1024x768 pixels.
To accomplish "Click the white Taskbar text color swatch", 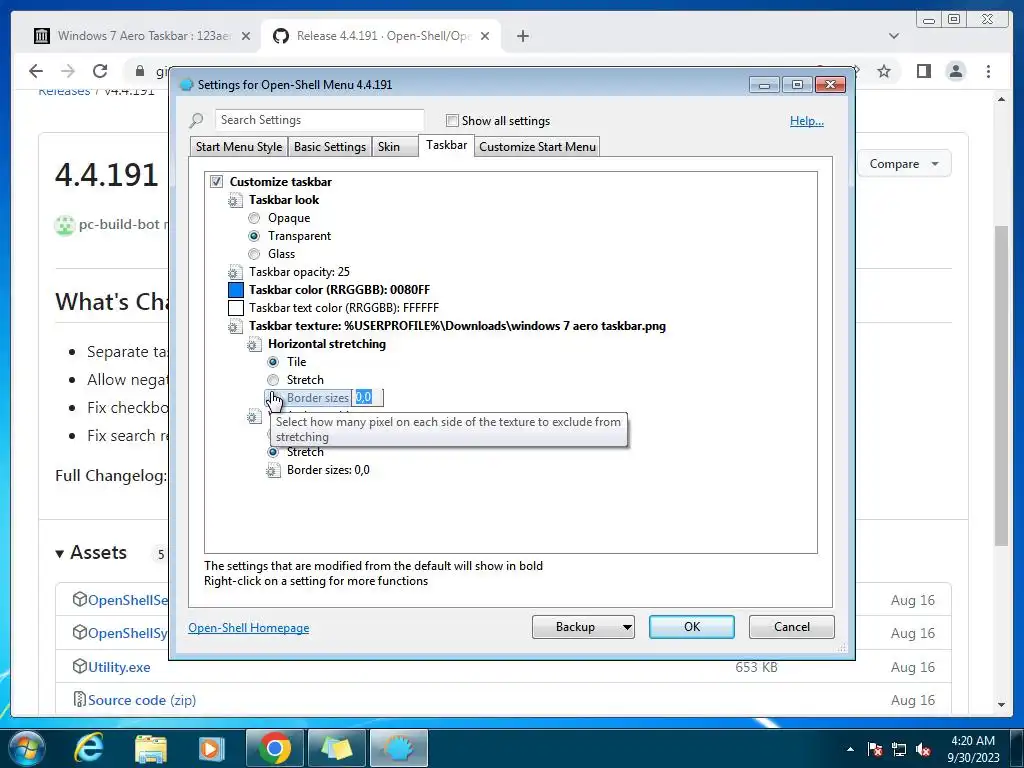I will click(x=236, y=308).
